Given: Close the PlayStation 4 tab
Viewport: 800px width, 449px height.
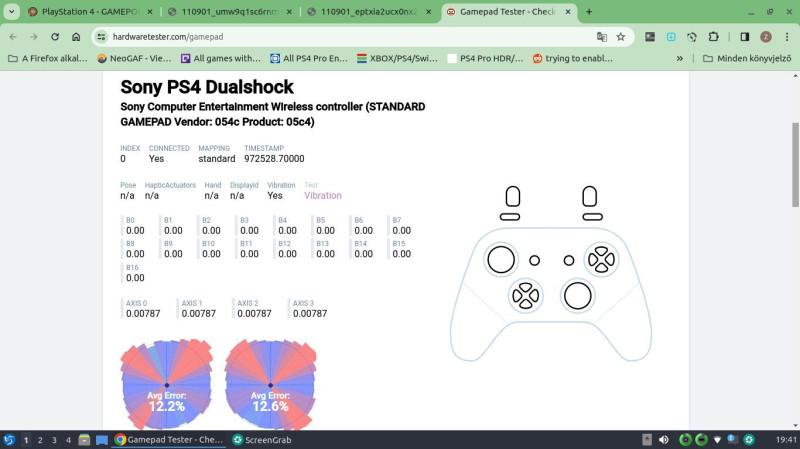Looking at the screenshot, I should (150, 12).
